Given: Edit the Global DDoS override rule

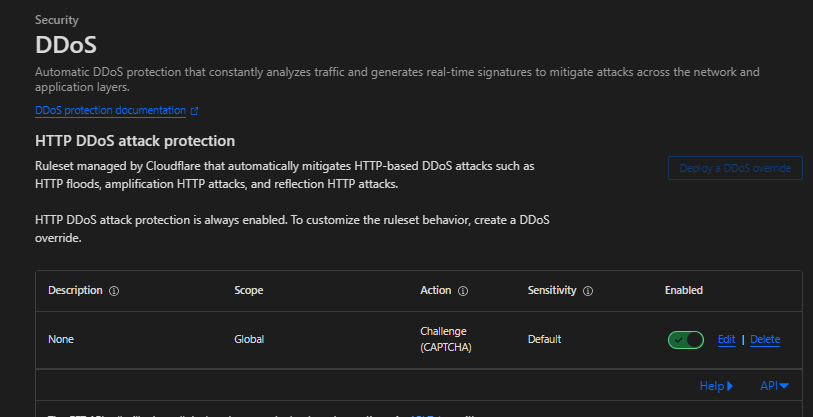Looking at the screenshot, I should (x=726, y=340).
